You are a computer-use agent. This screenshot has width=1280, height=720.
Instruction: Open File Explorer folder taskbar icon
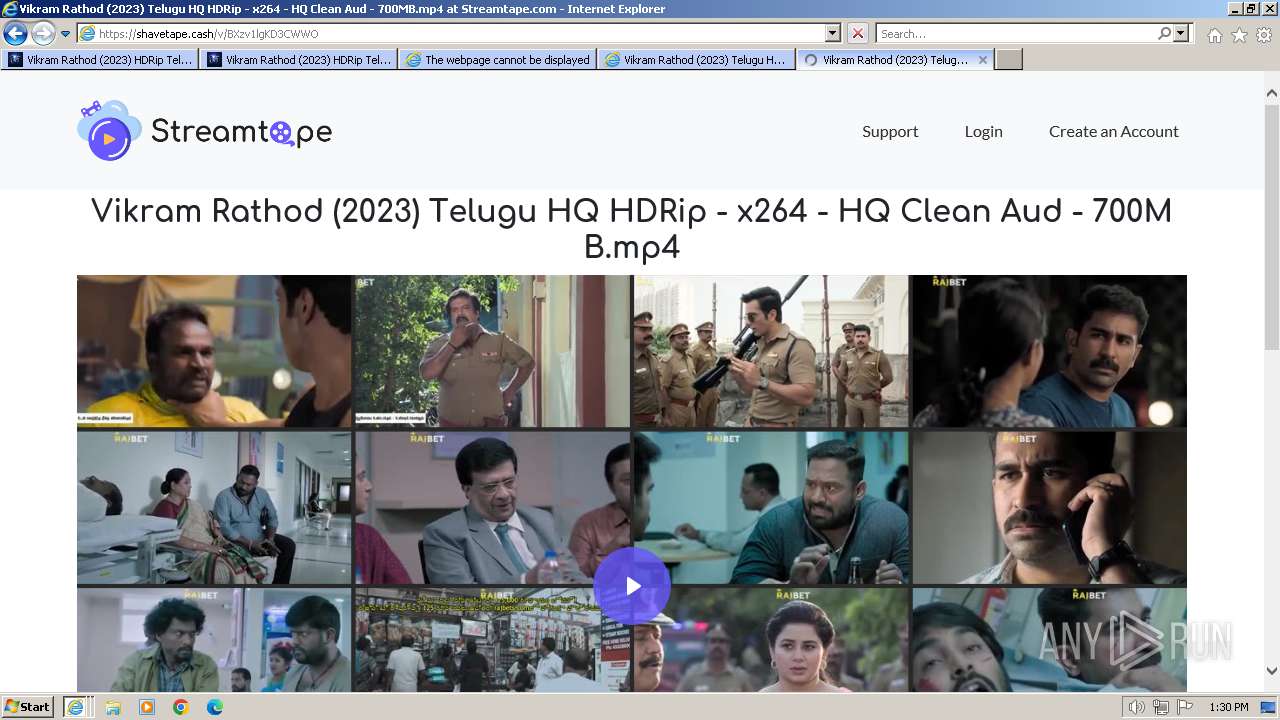pyautogui.click(x=113, y=707)
